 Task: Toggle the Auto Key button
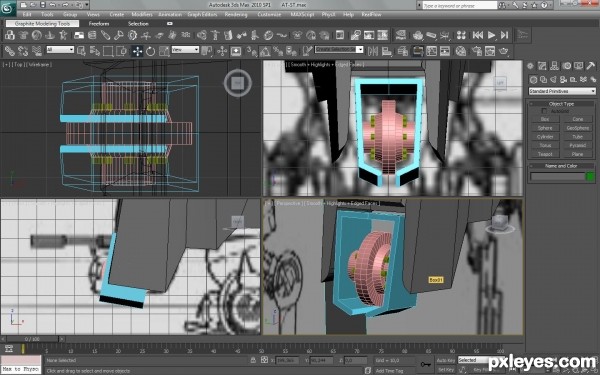[x=446, y=360]
